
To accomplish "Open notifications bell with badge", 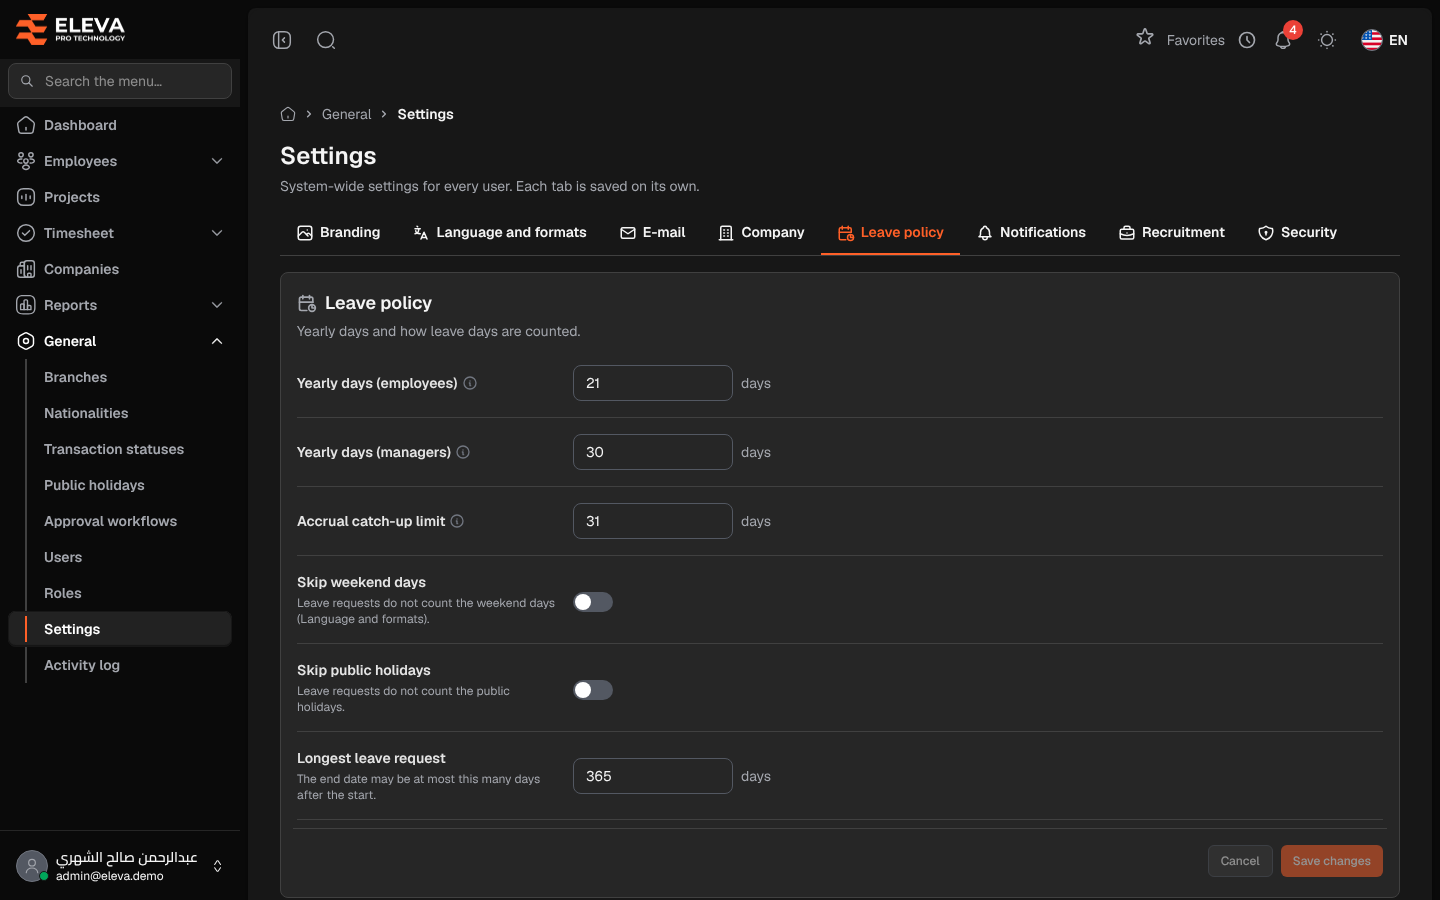I will click(1285, 38).
